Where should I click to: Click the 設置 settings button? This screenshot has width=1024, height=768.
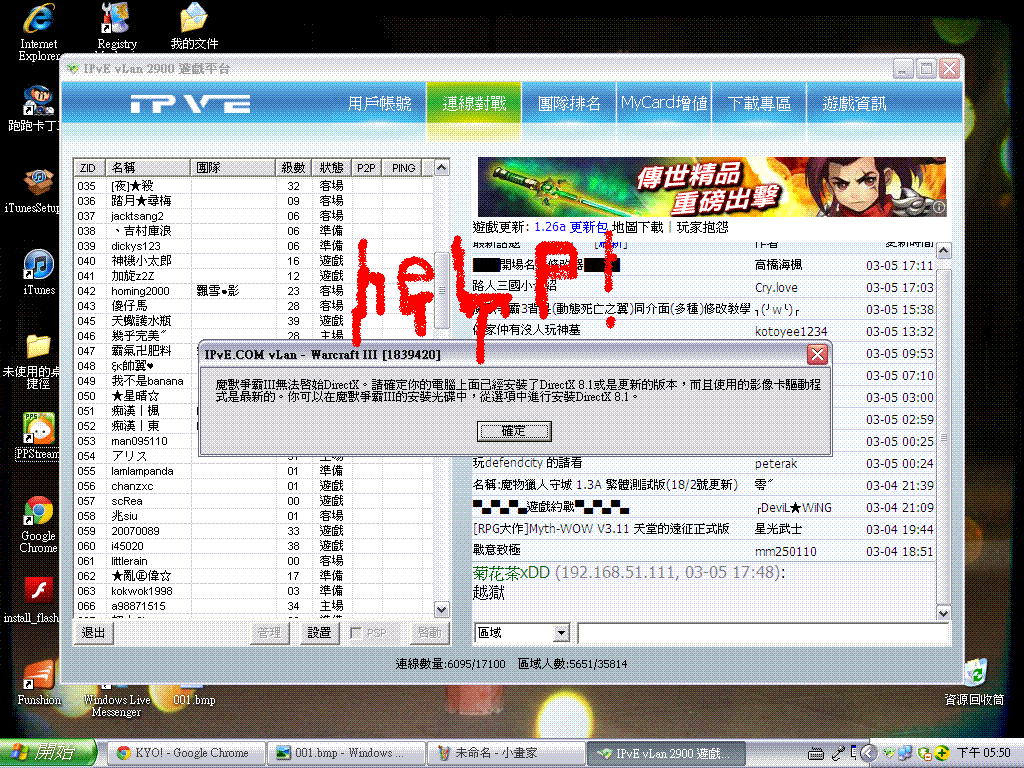[x=319, y=633]
